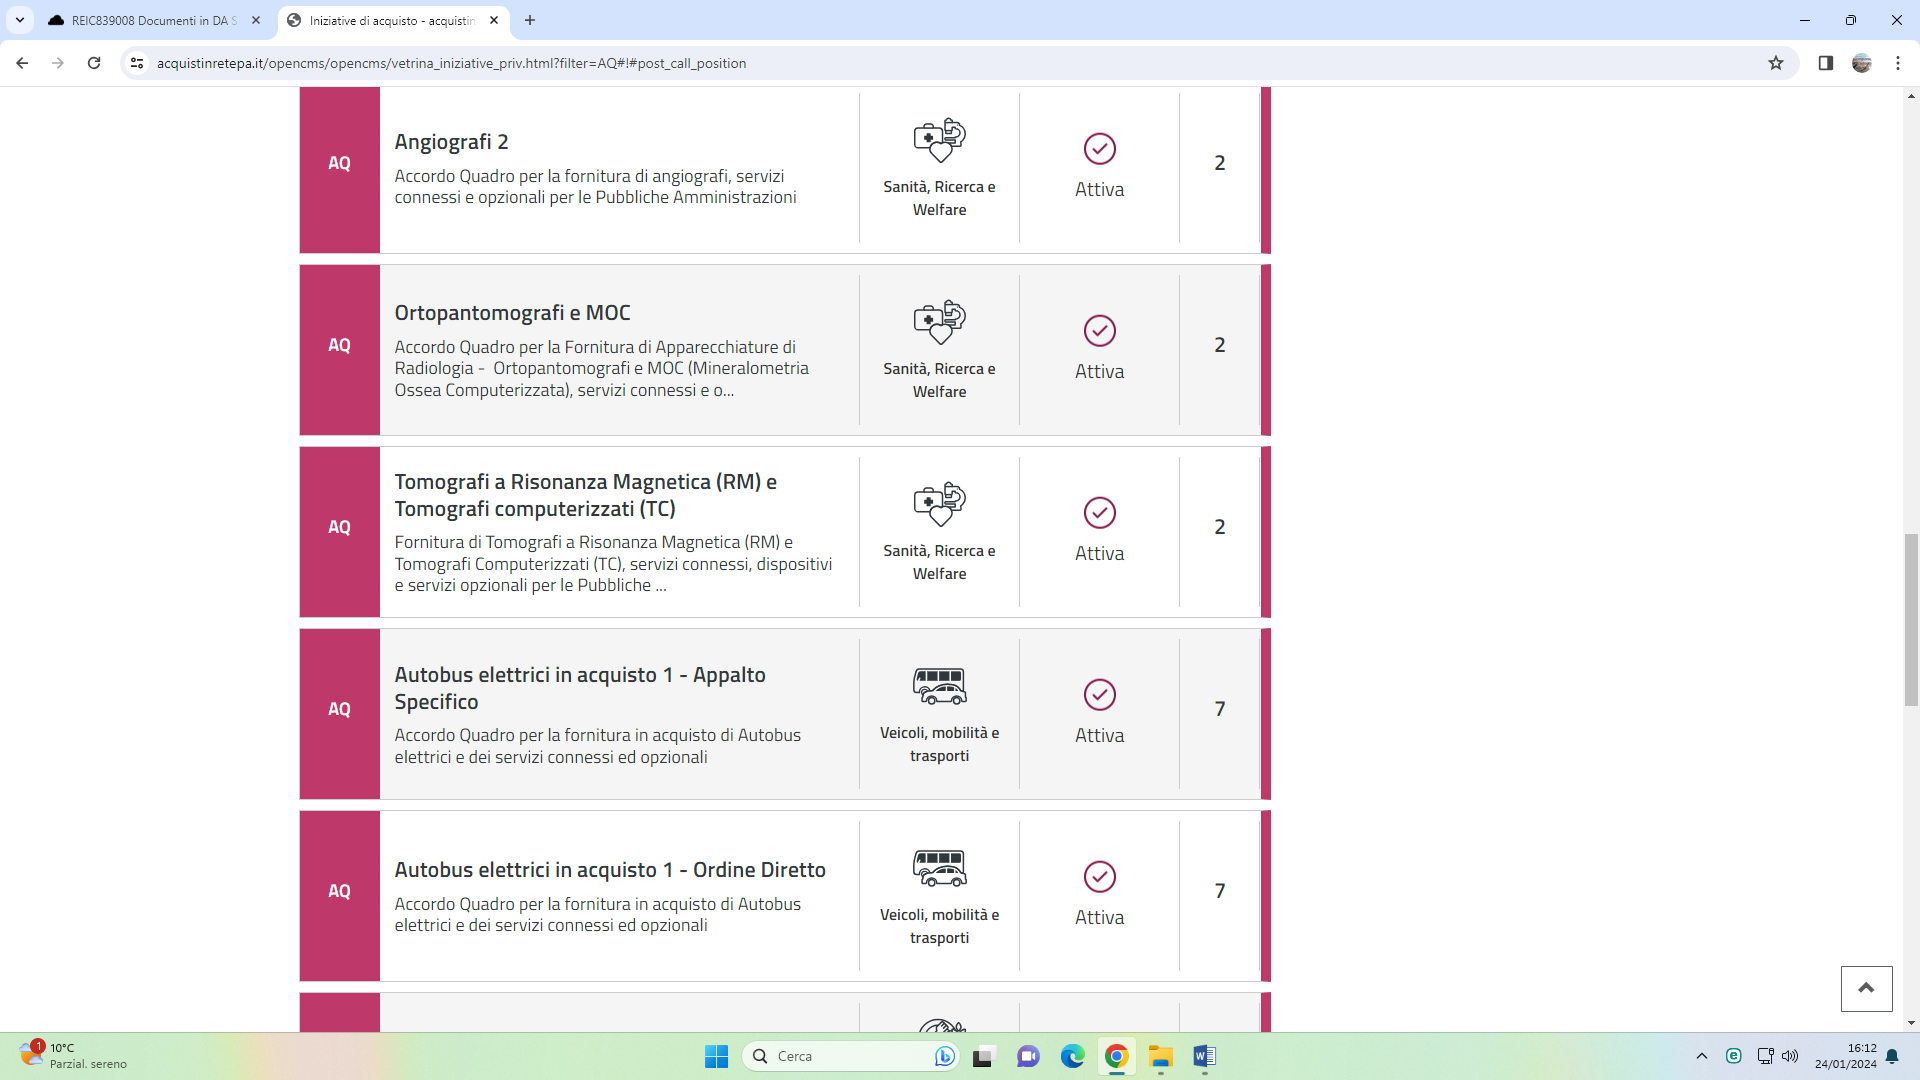Click the health icon in the Angiografi 2 row
Image resolution: width=1920 pixels, height=1080 pixels.
(x=939, y=140)
